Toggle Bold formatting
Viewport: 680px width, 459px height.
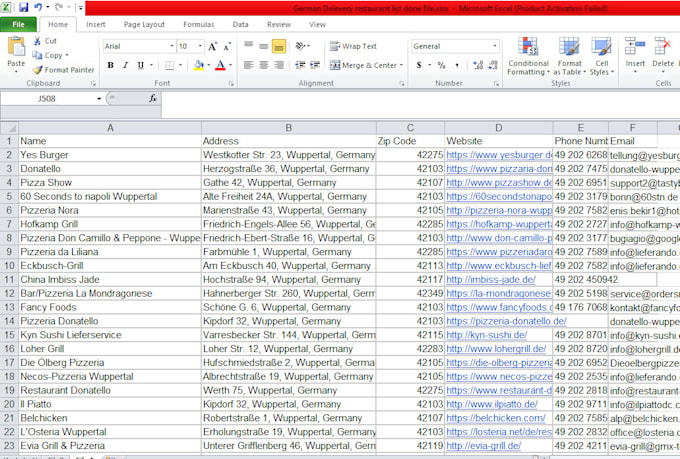click(x=111, y=65)
